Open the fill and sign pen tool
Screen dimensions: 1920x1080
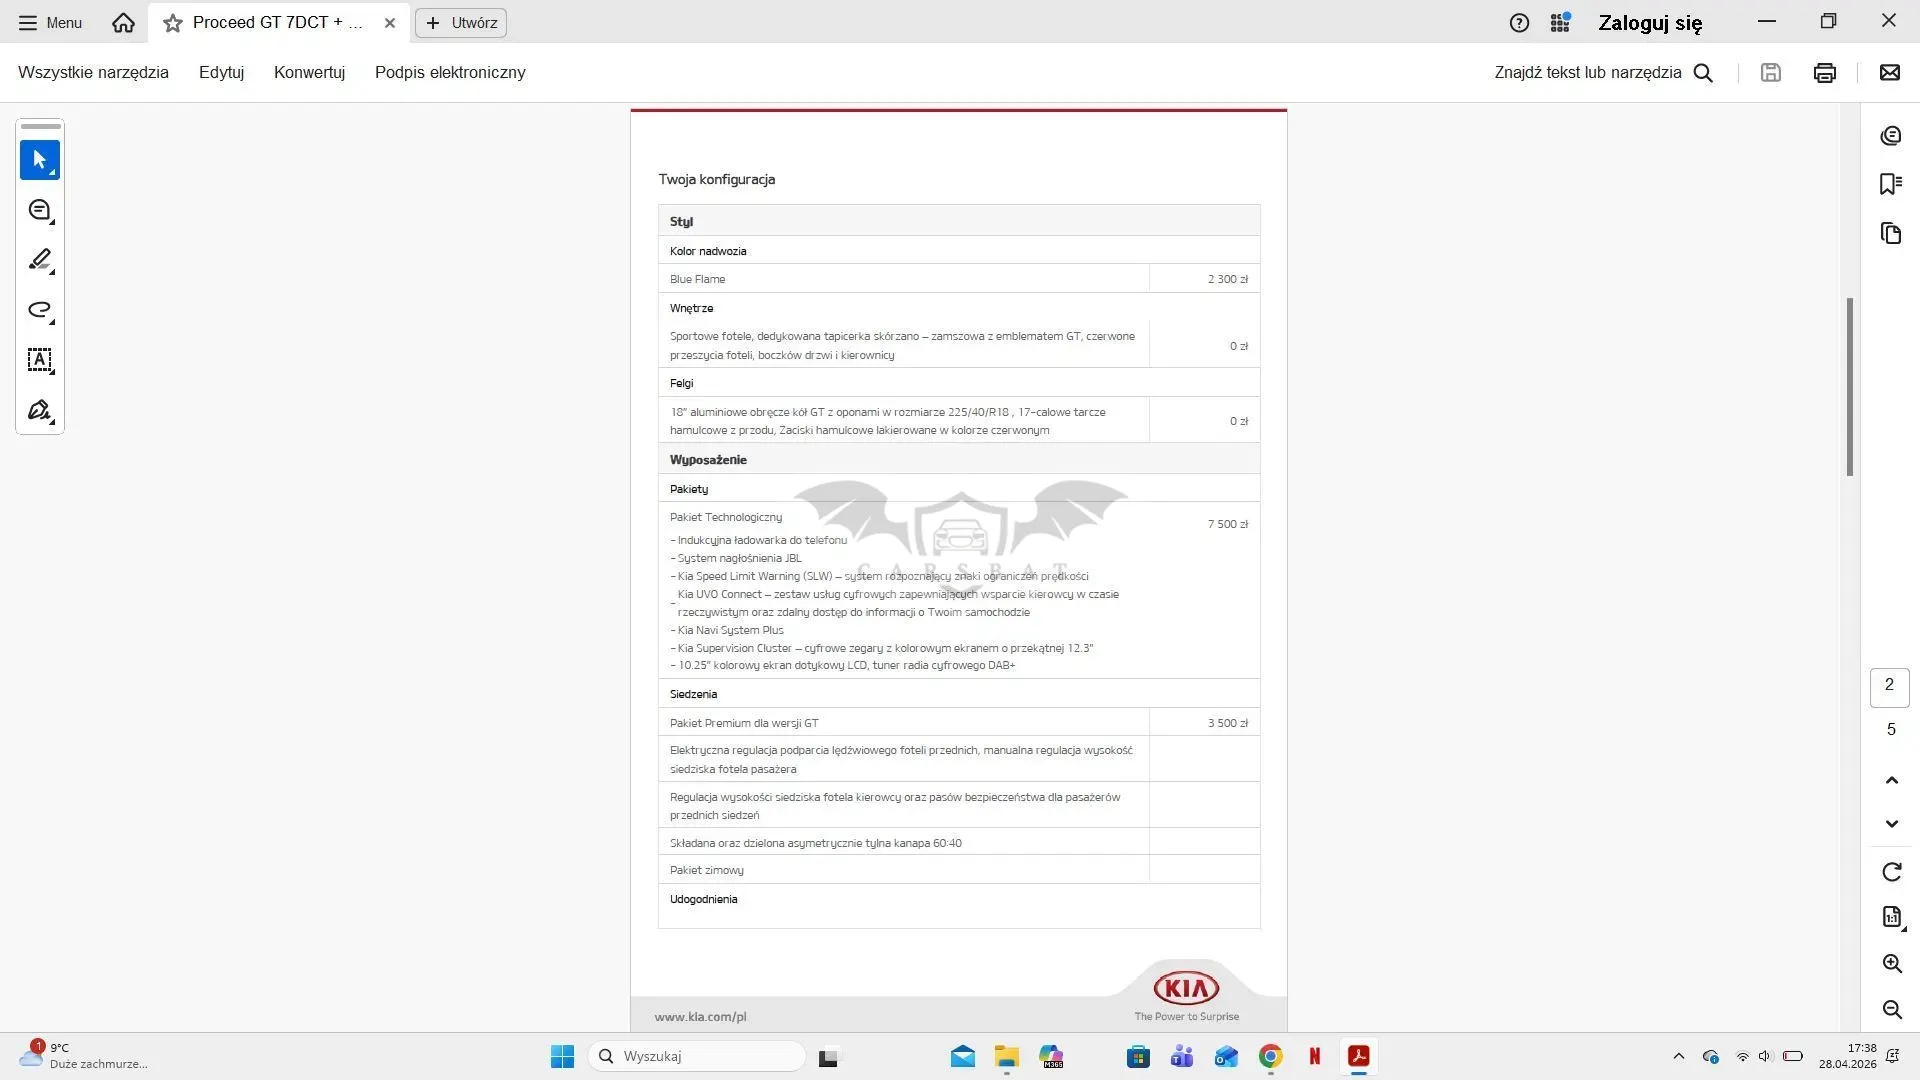pos(40,410)
